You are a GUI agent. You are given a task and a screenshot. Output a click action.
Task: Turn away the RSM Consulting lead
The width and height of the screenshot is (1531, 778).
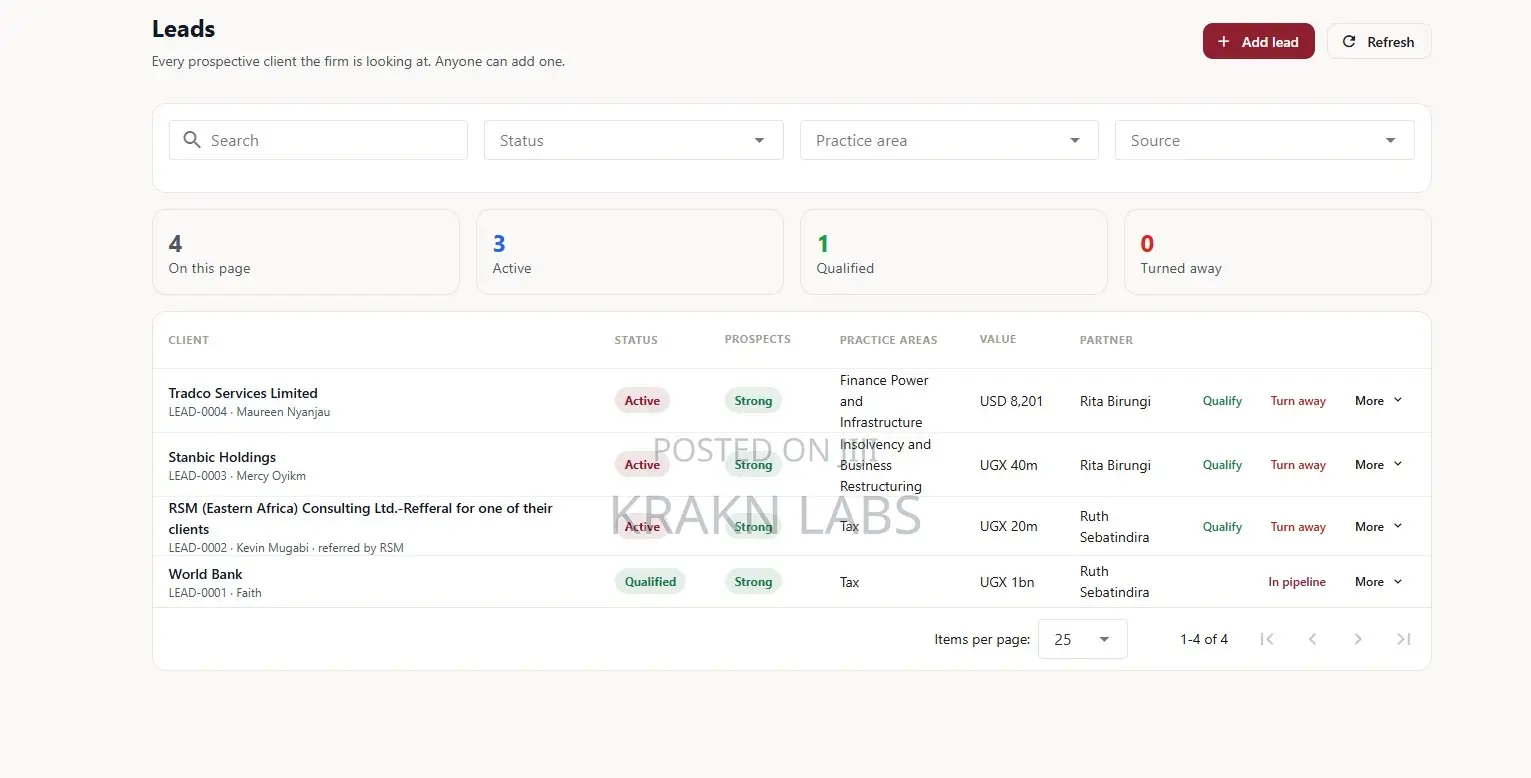point(1298,527)
